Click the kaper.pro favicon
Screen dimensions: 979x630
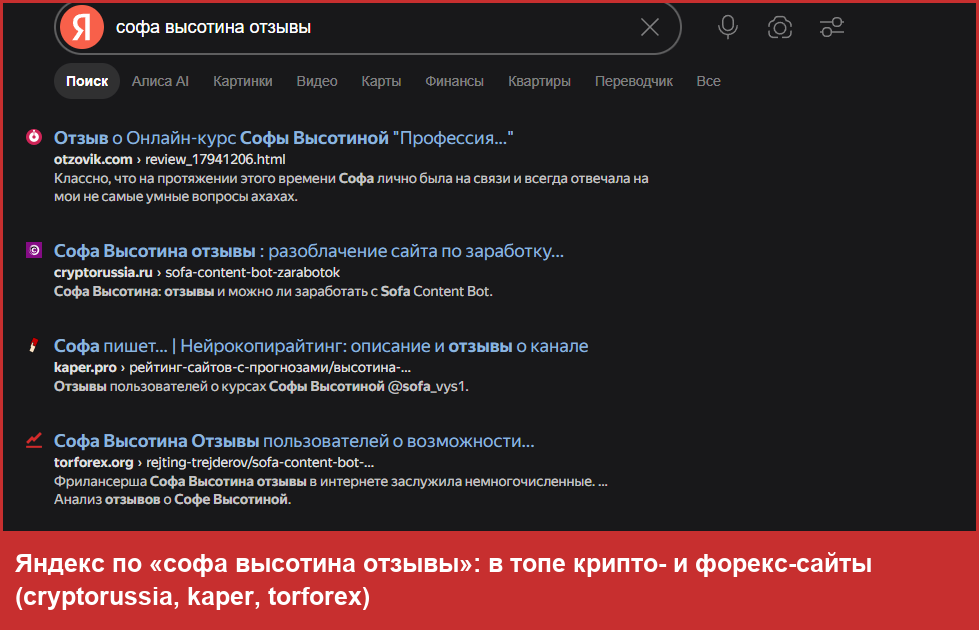tap(34, 345)
